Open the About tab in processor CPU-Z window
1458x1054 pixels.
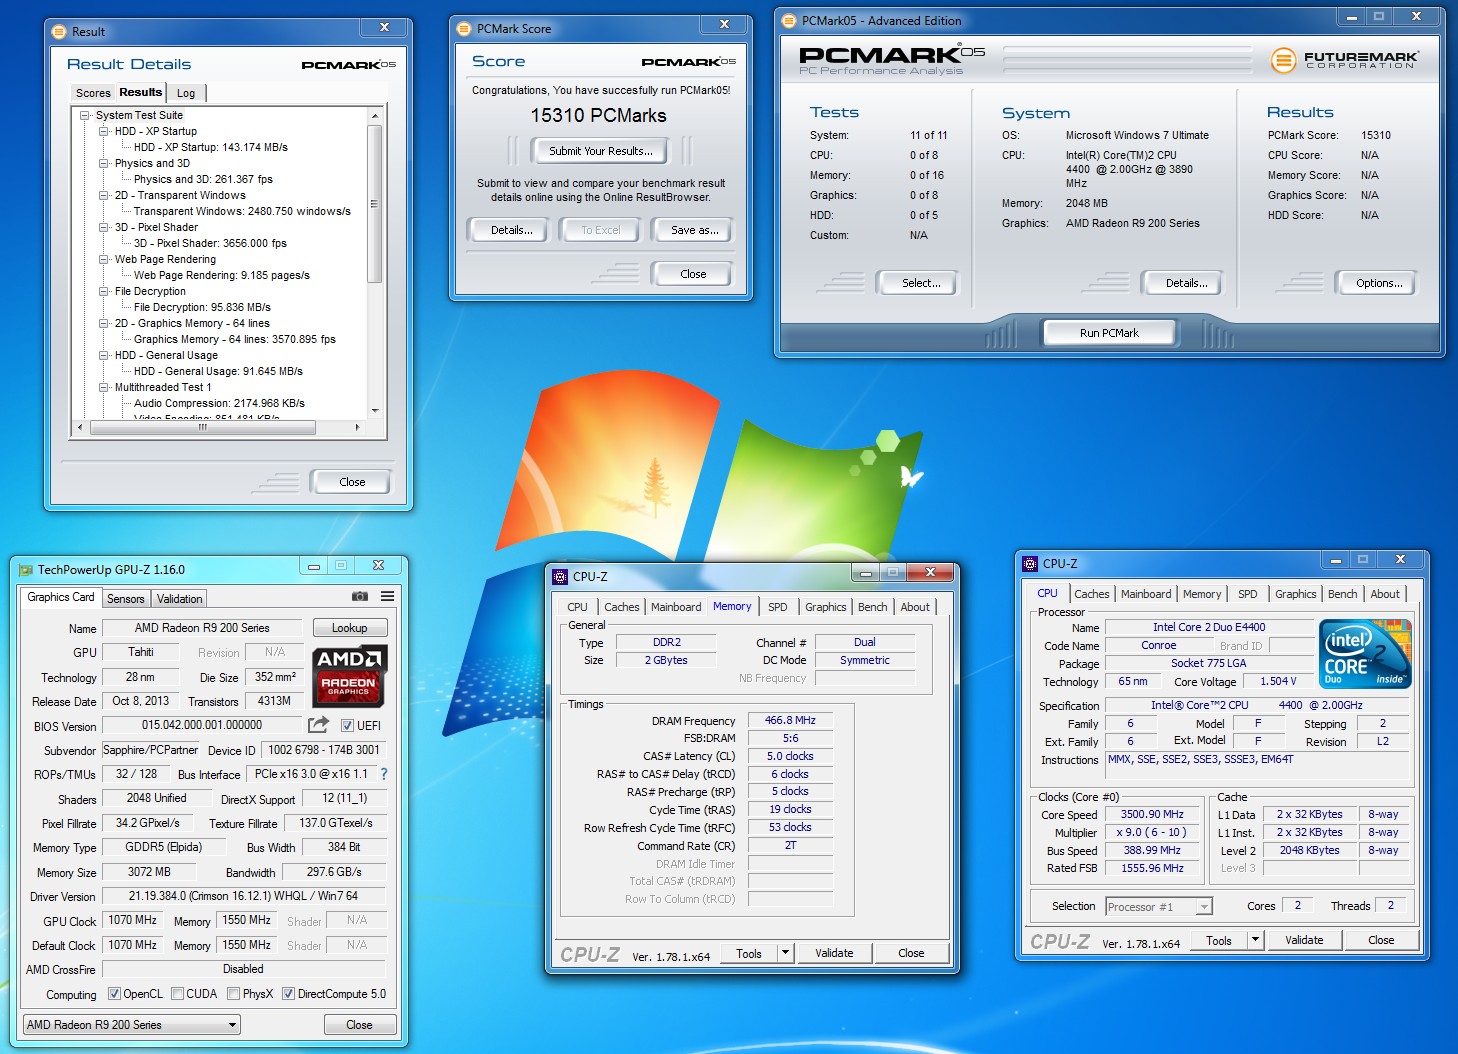[x=1385, y=594]
